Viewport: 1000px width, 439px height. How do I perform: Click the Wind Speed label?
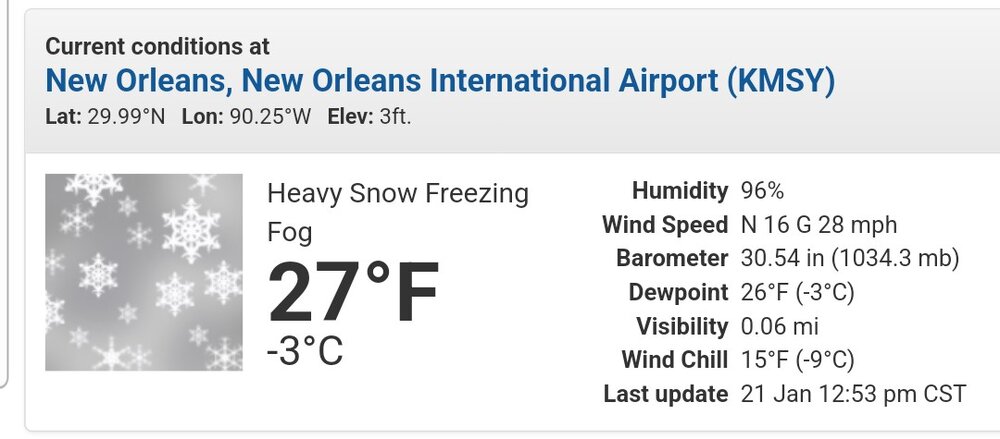[x=665, y=225]
